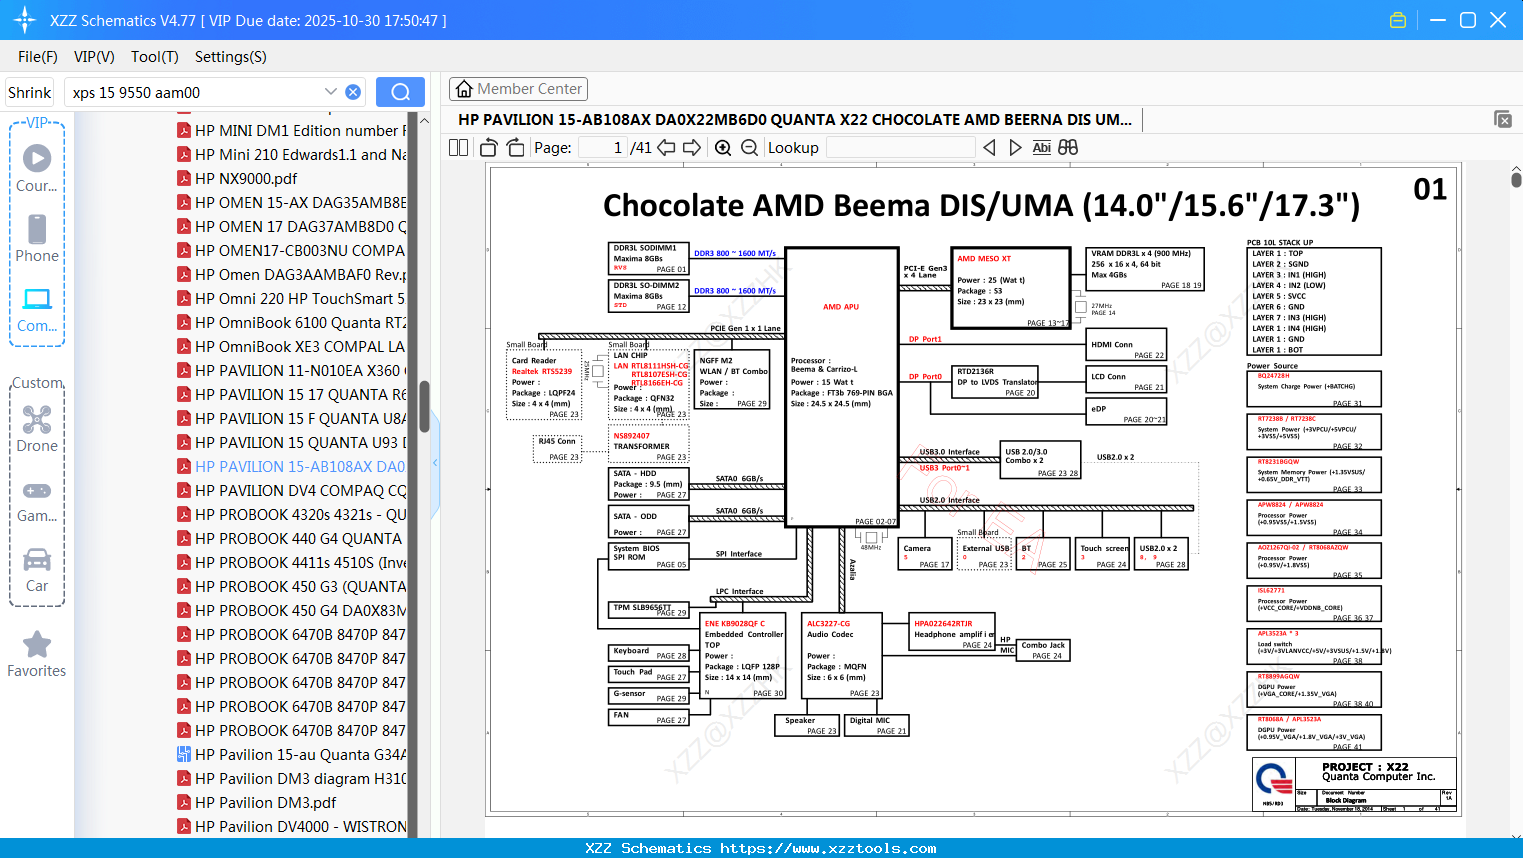Open the Game console category
The image size is (1523, 858).
point(37,500)
